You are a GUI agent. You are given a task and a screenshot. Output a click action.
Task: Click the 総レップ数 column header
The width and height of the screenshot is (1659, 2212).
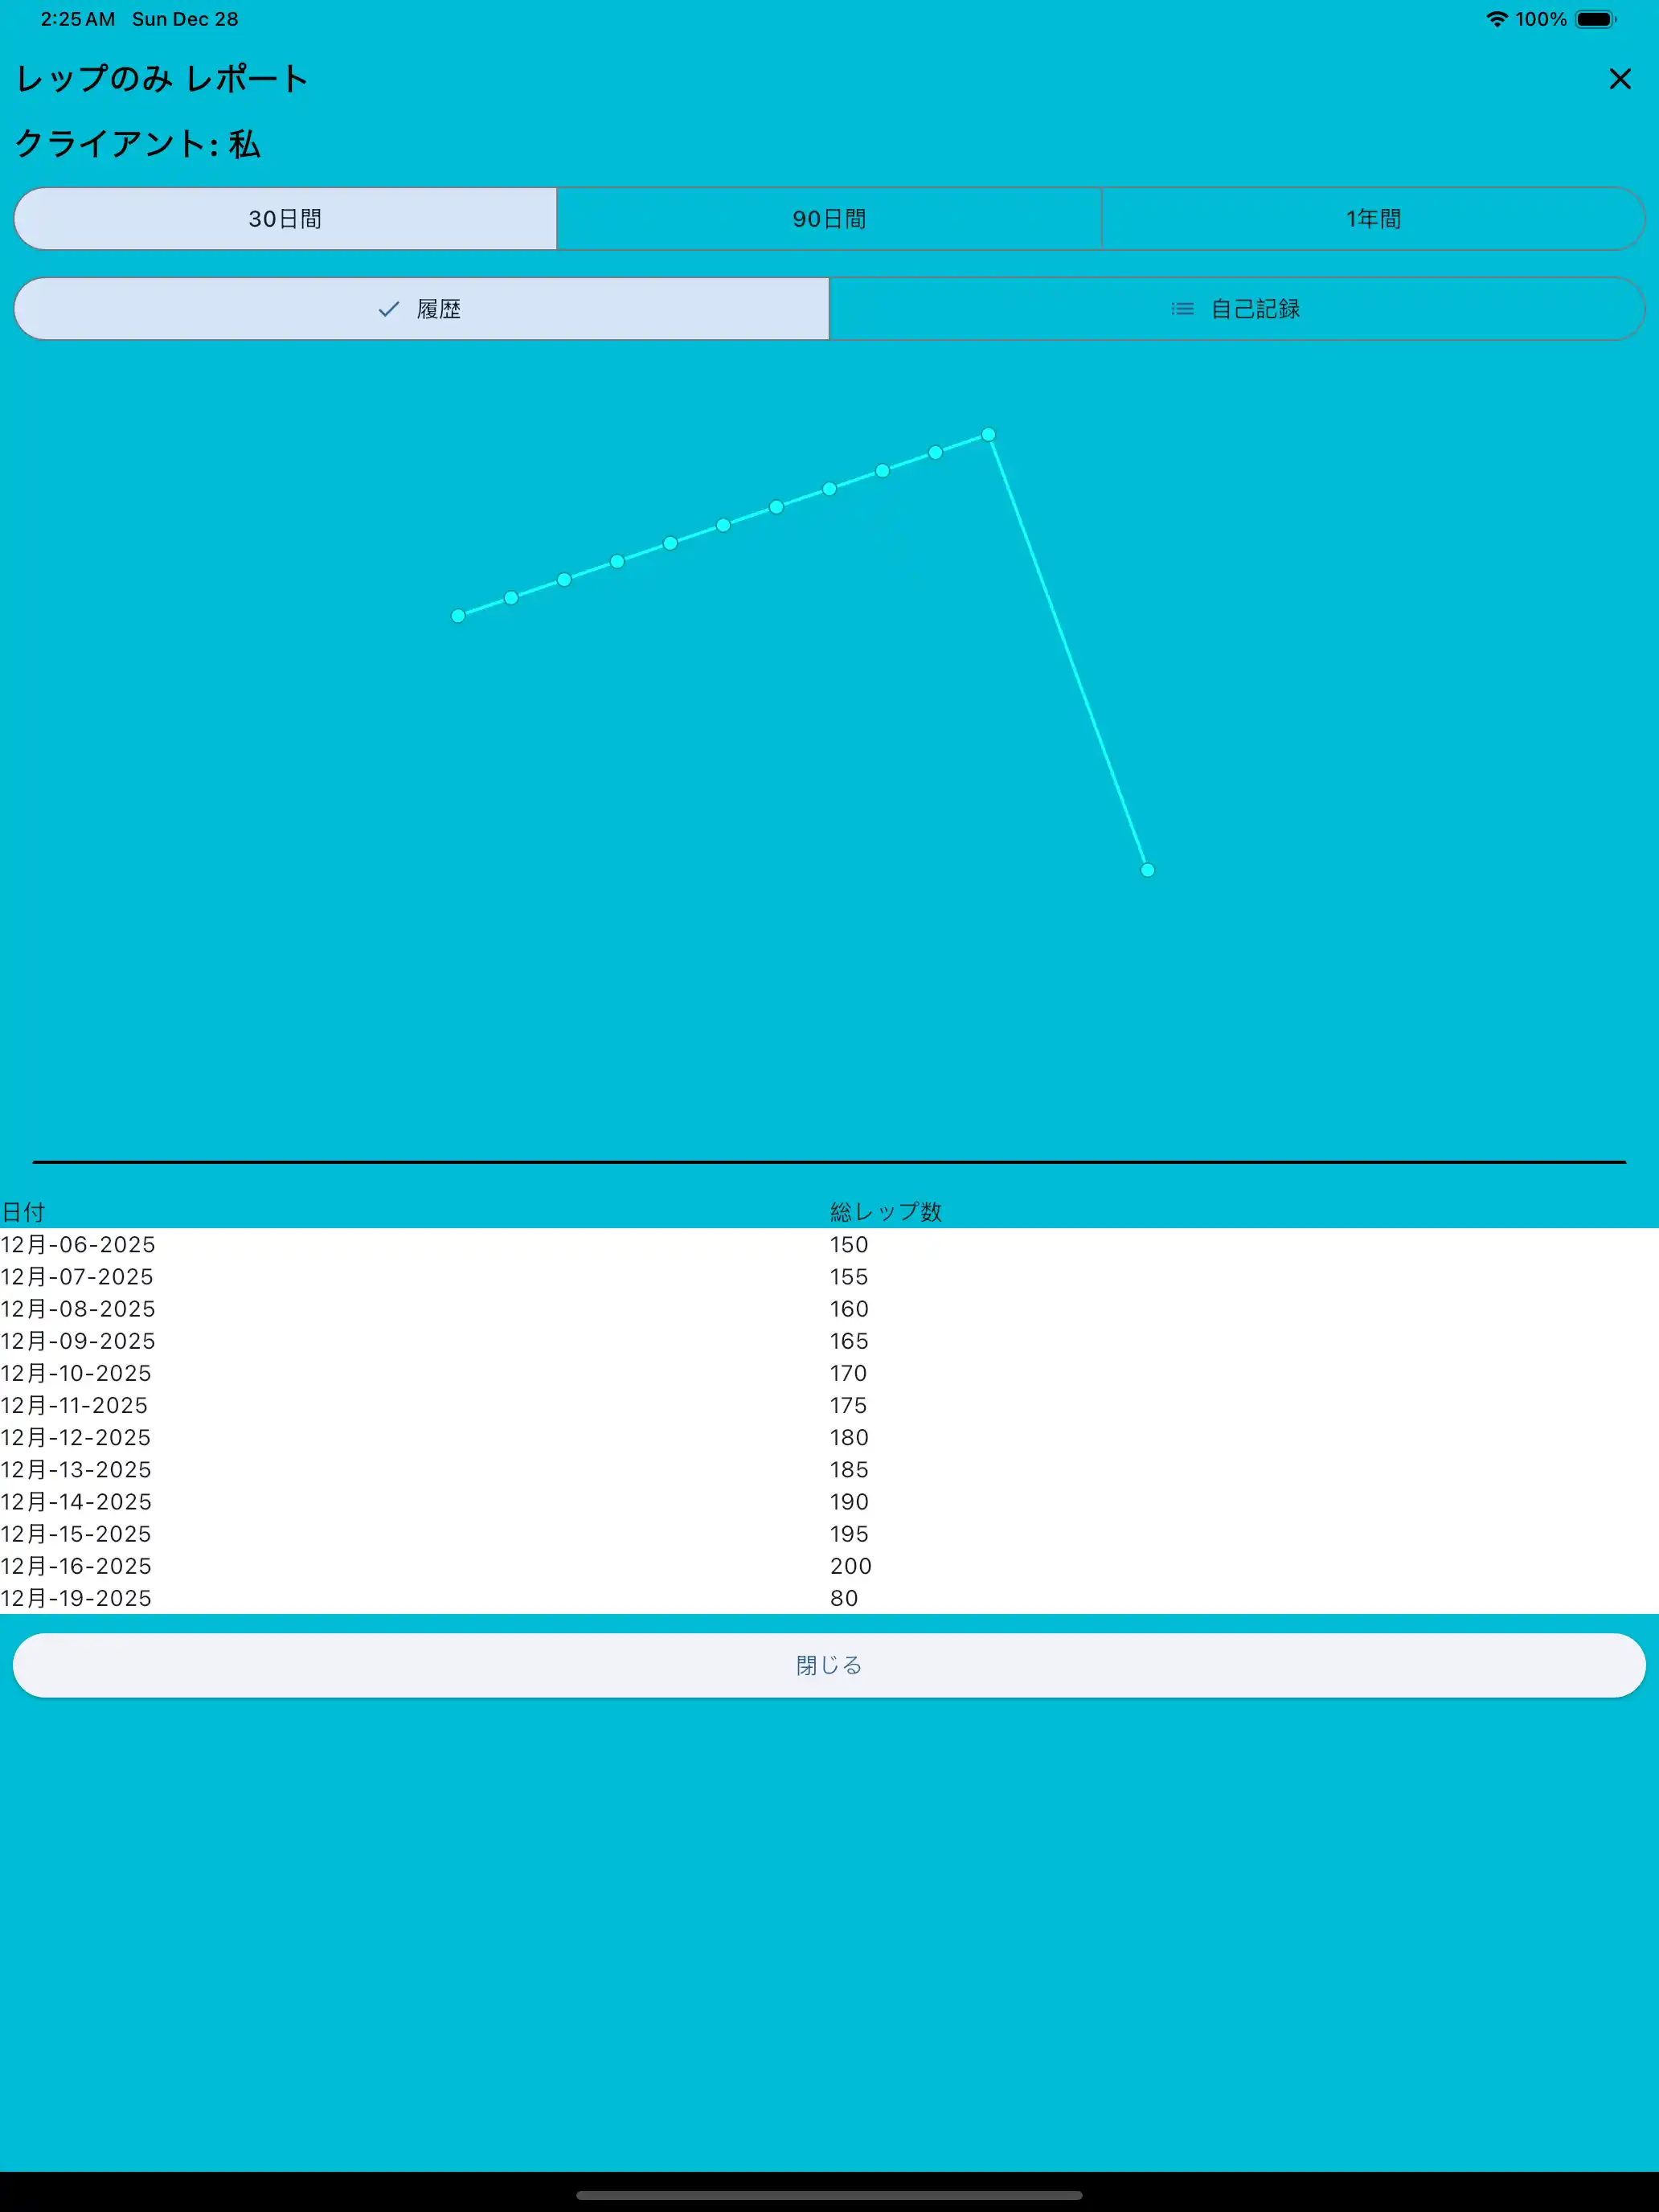[885, 1212]
